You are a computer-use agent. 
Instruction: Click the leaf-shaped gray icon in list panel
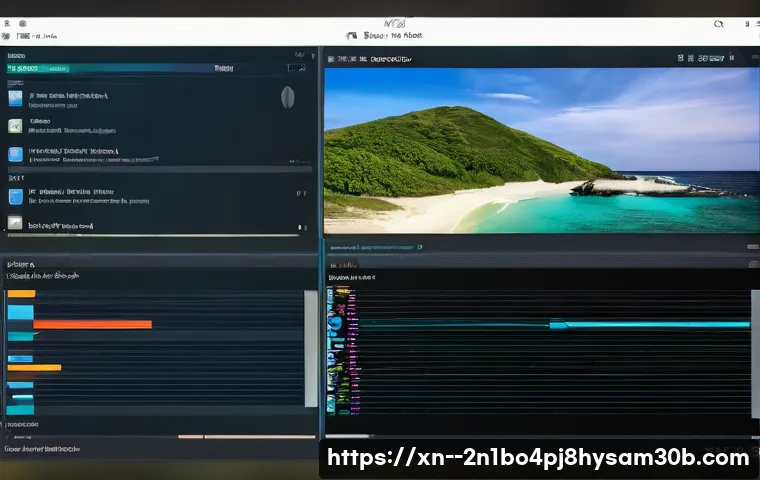click(287, 97)
